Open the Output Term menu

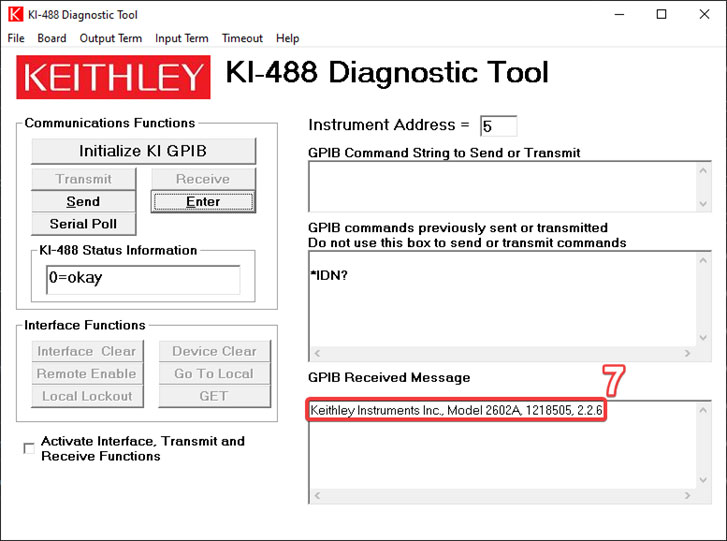pyautogui.click(x=111, y=38)
